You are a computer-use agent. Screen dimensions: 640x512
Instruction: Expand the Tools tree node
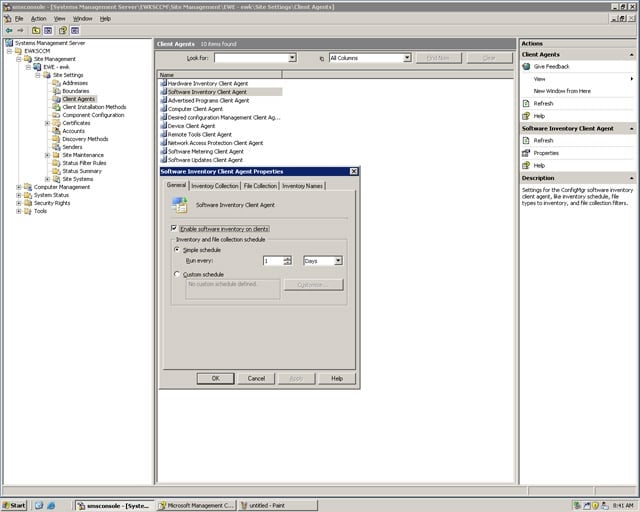[x=19, y=211]
